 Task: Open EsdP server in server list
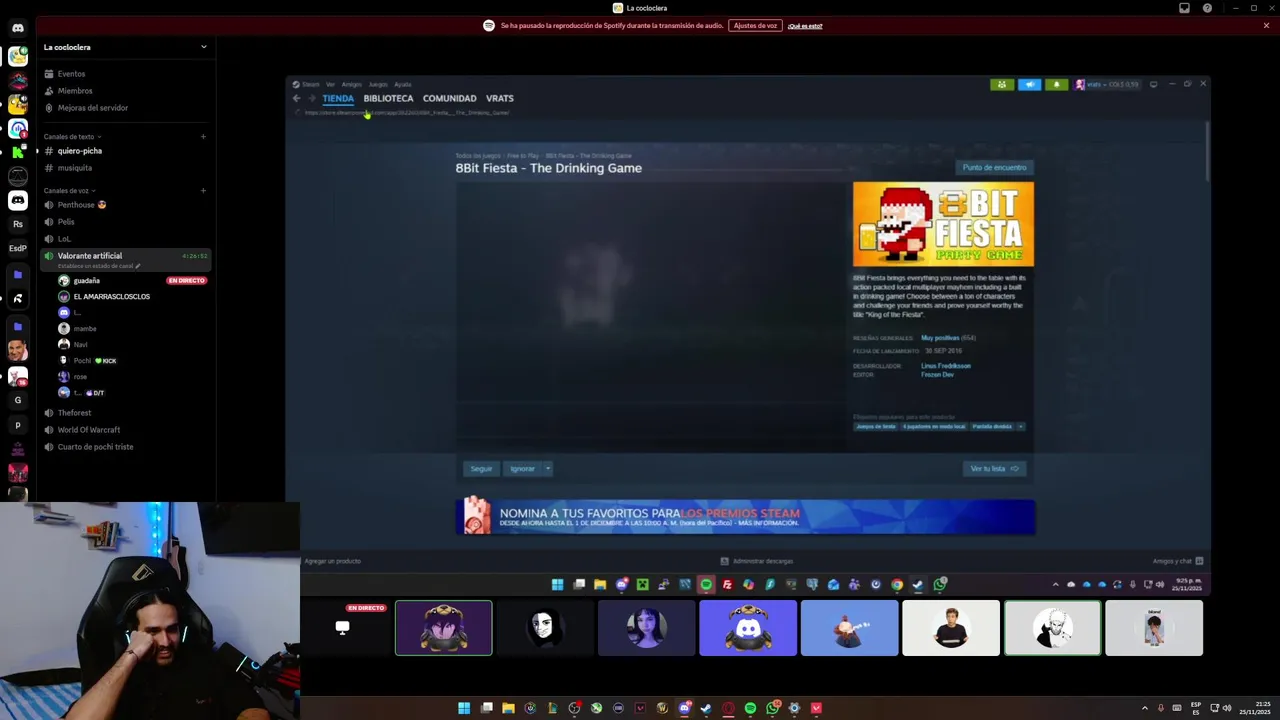[18, 248]
